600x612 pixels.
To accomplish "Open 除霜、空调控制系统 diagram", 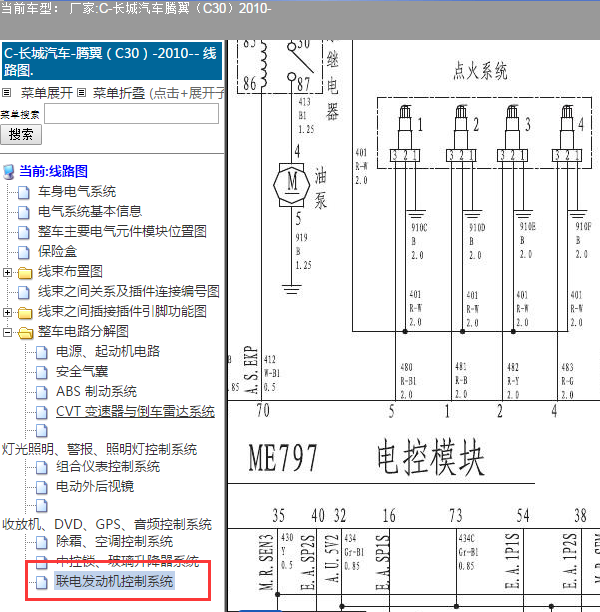I will point(115,541).
